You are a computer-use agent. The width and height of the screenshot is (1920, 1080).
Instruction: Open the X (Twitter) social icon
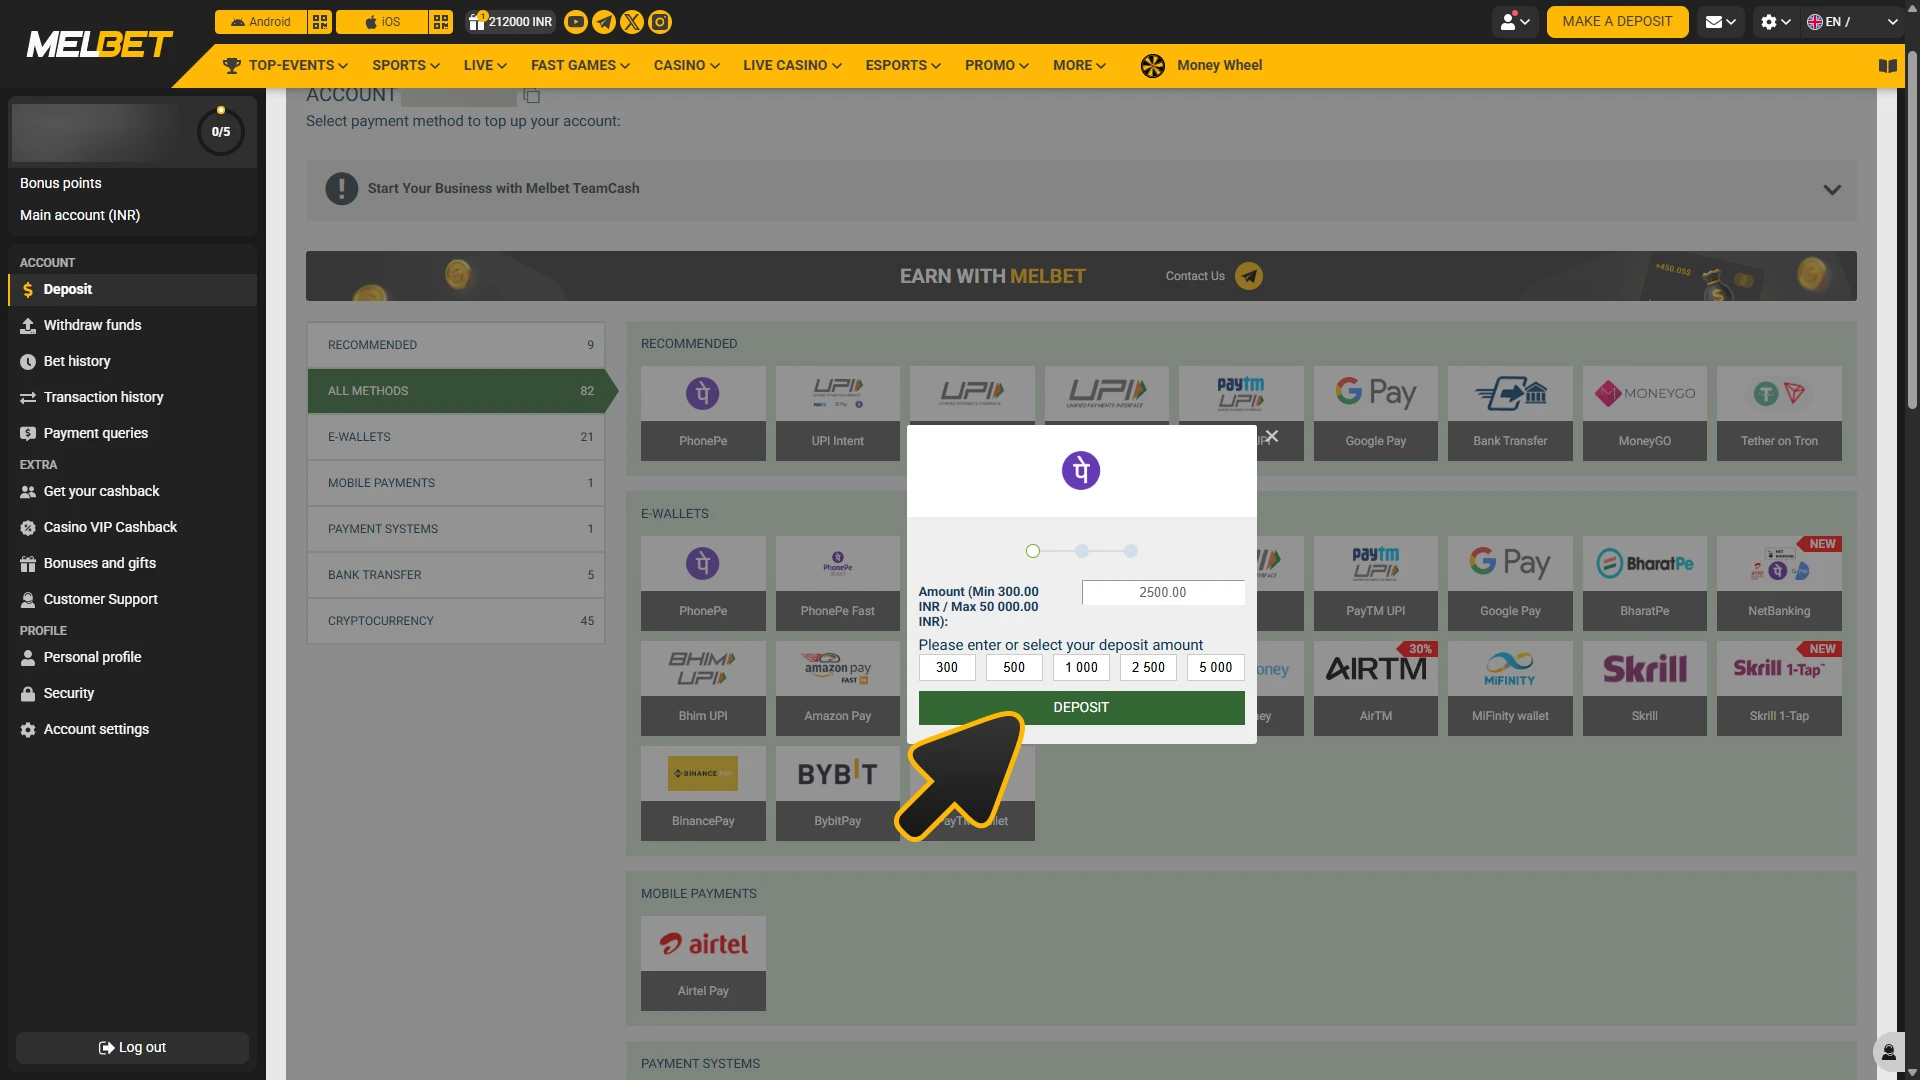pyautogui.click(x=632, y=22)
